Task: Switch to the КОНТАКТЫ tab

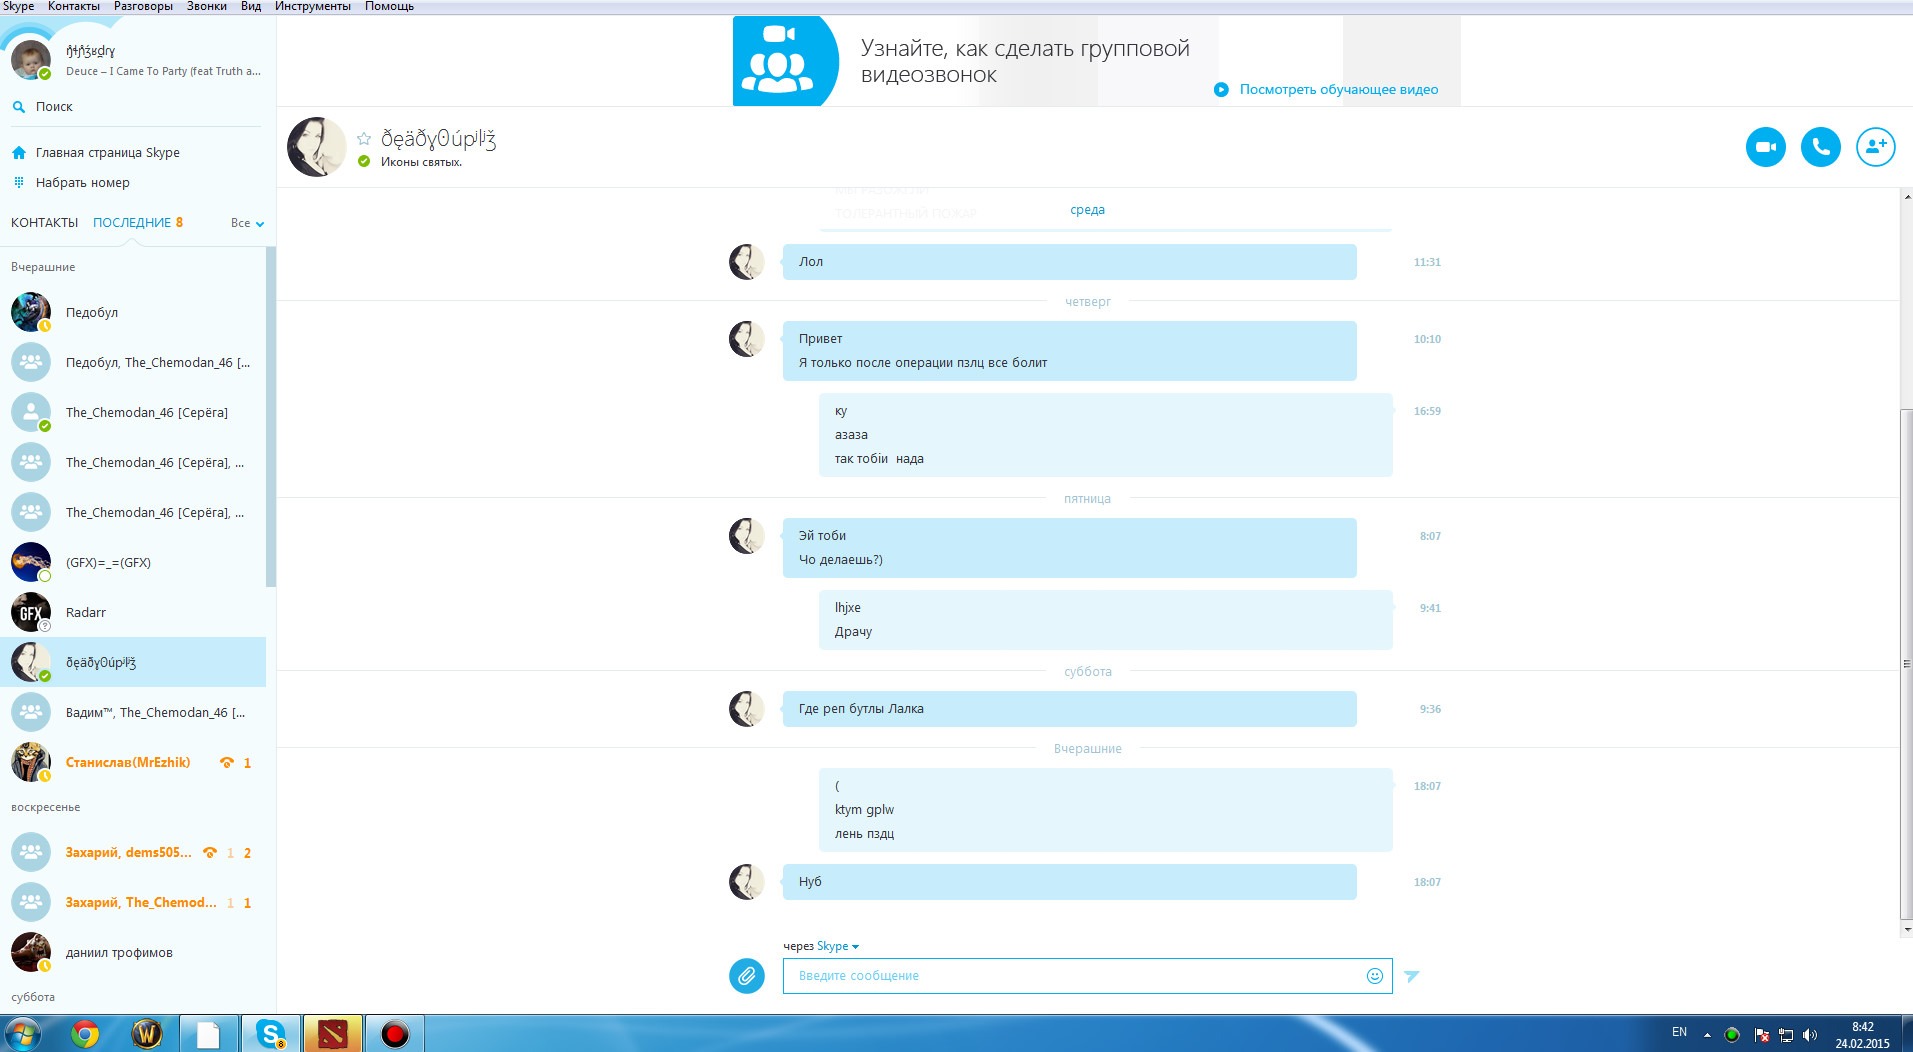Action: 44,223
